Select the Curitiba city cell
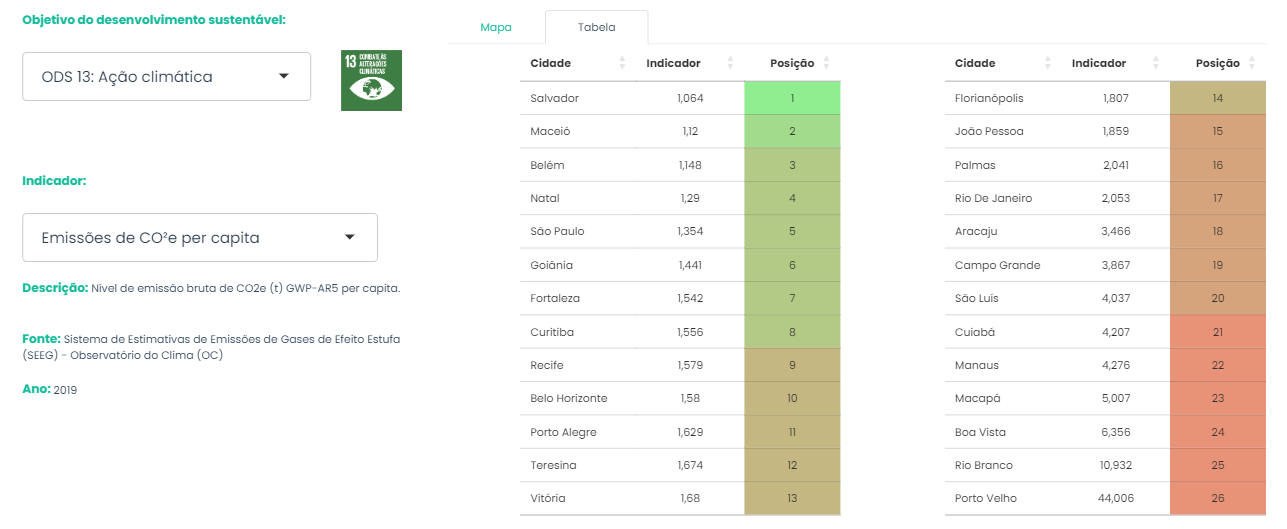Viewport: 1287px width, 529px height. coord(578,332)
